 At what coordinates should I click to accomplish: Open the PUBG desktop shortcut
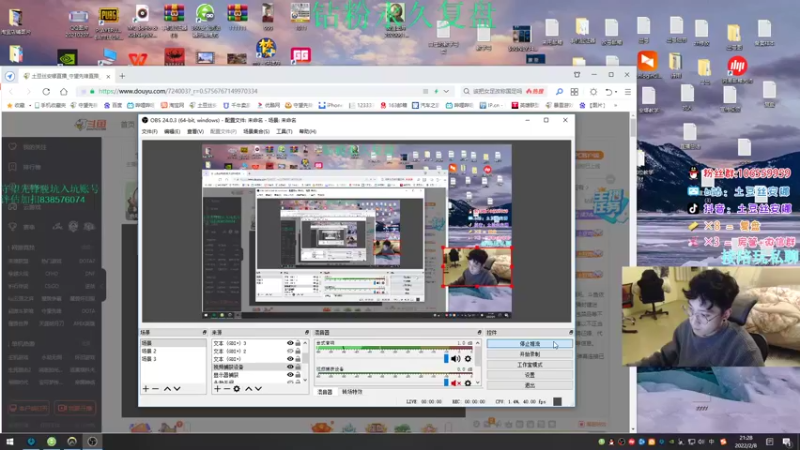tap(108, 23)
